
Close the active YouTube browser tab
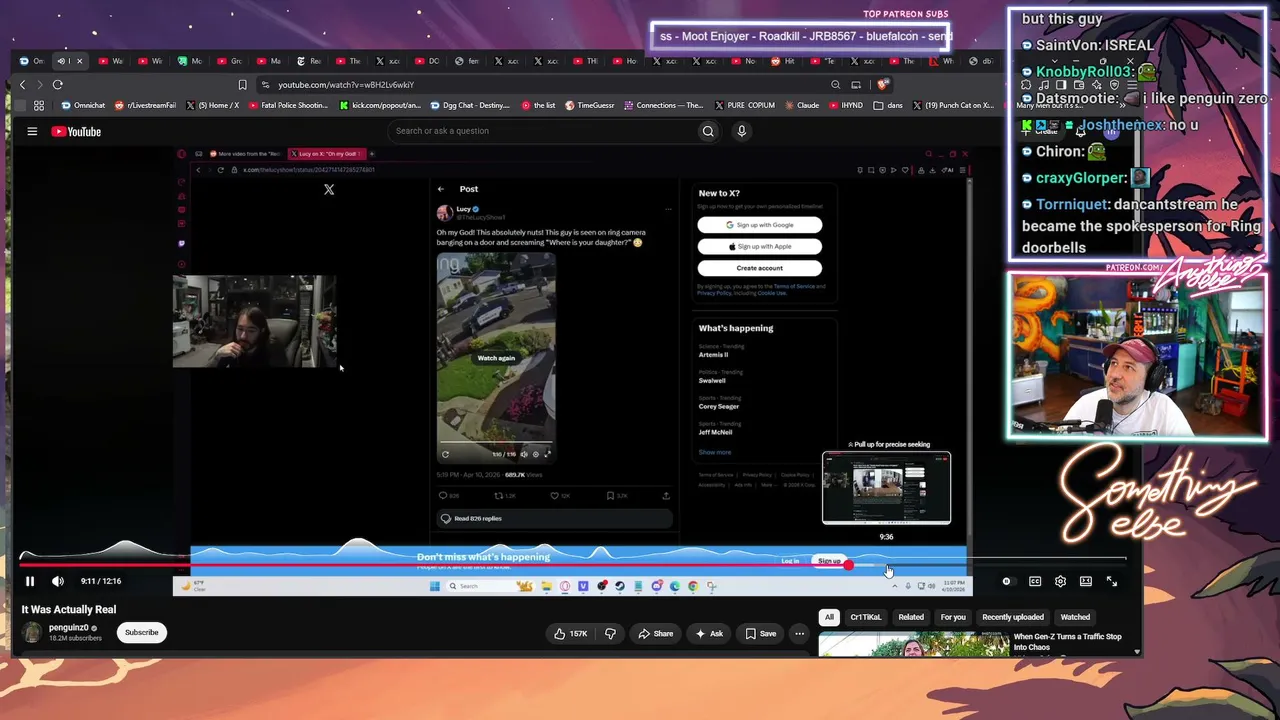pos(80,61)
